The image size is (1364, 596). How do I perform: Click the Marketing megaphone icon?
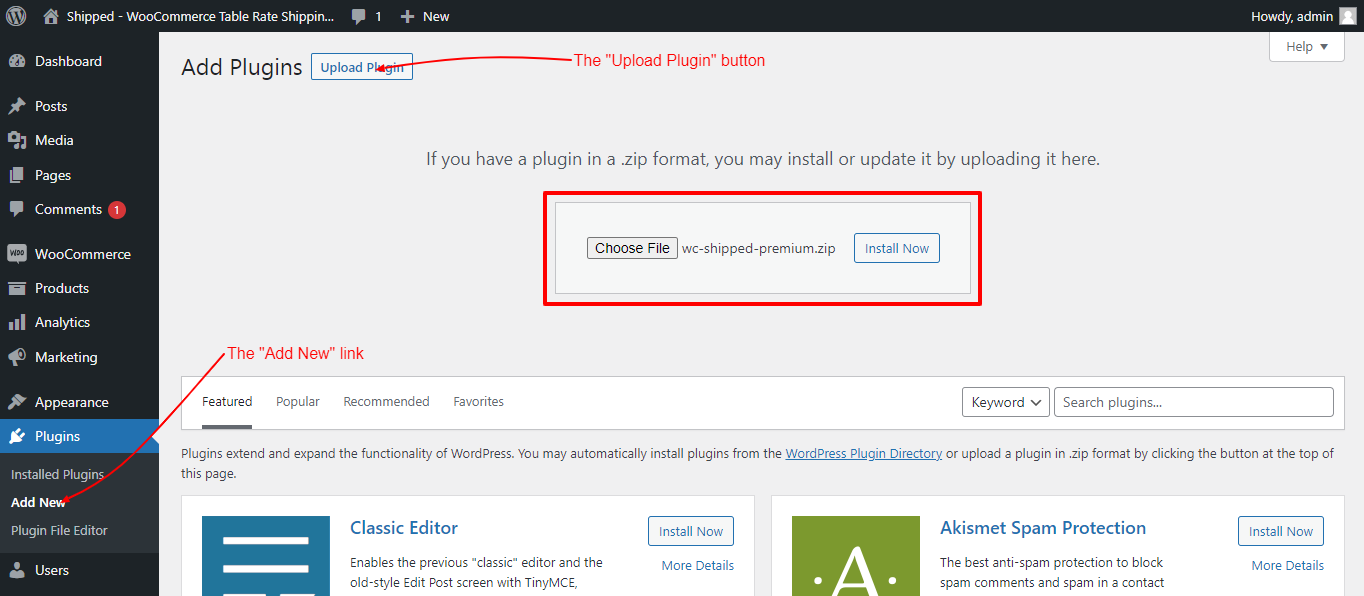17,357
